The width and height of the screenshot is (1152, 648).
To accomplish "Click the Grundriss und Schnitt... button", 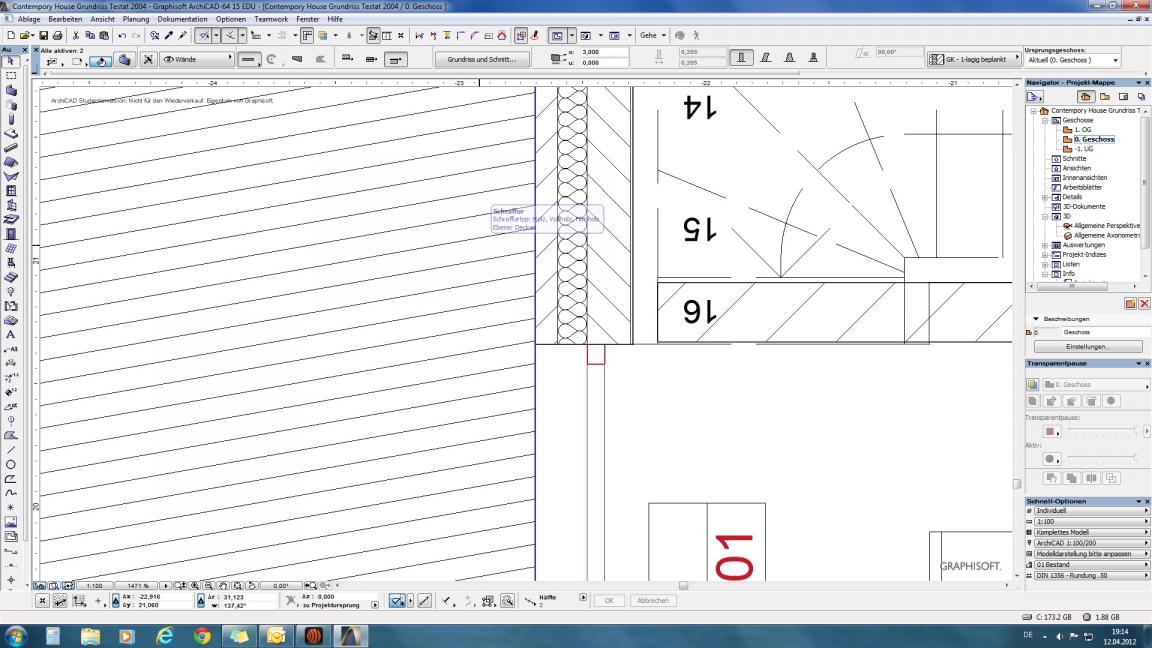I will 482,60.
